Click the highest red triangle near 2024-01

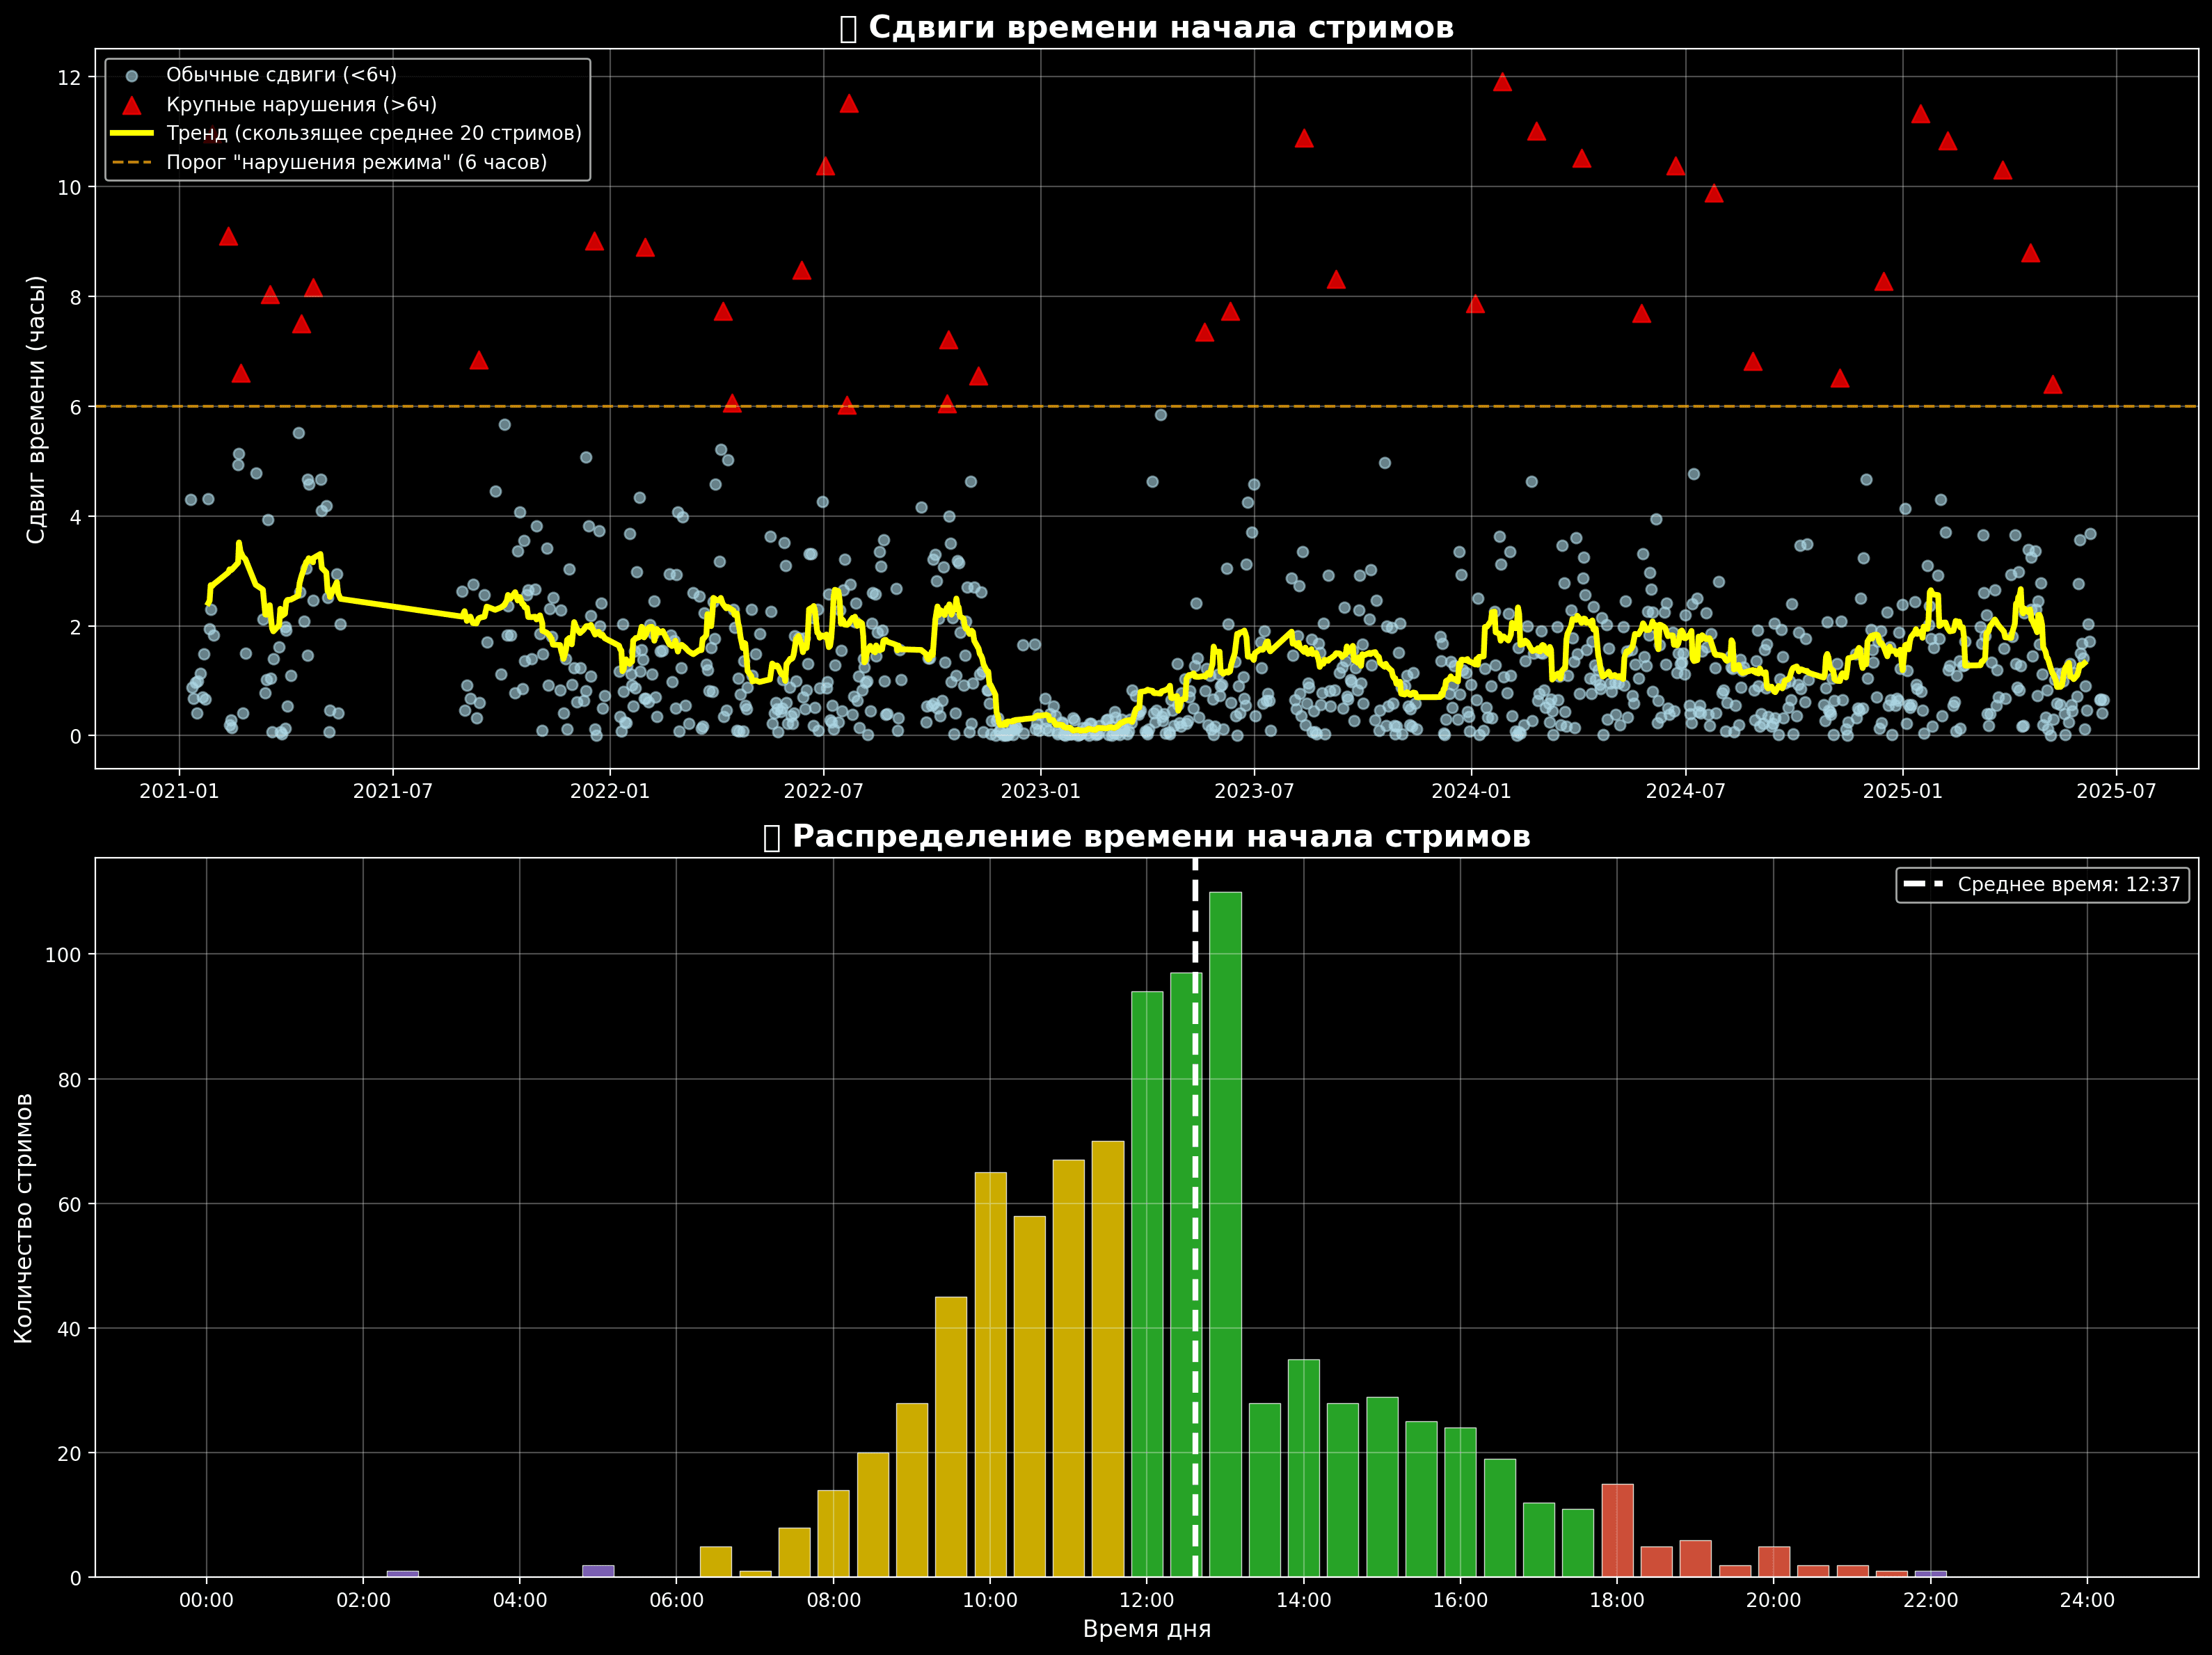(x=1502, y=82)
